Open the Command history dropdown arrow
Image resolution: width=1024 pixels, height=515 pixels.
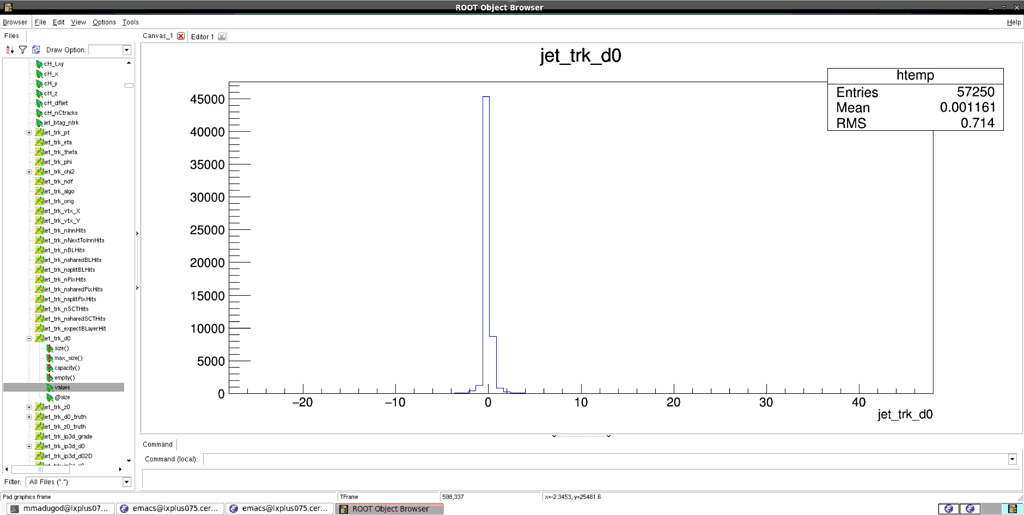(x=1012, y=459)
